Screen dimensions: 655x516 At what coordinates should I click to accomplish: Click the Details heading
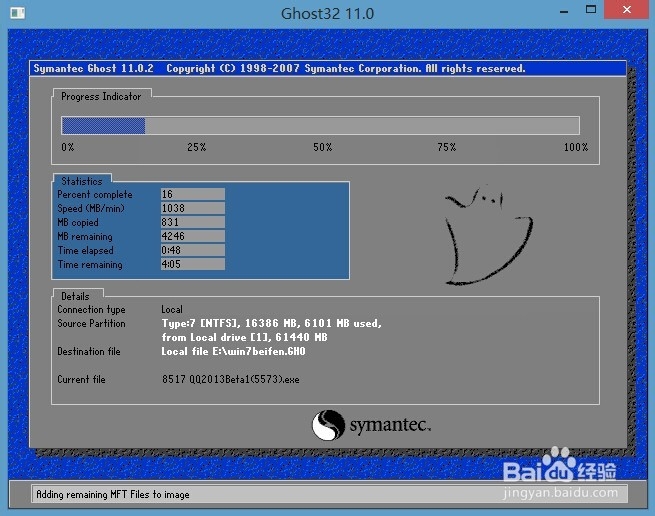click(x=75, y=296)
